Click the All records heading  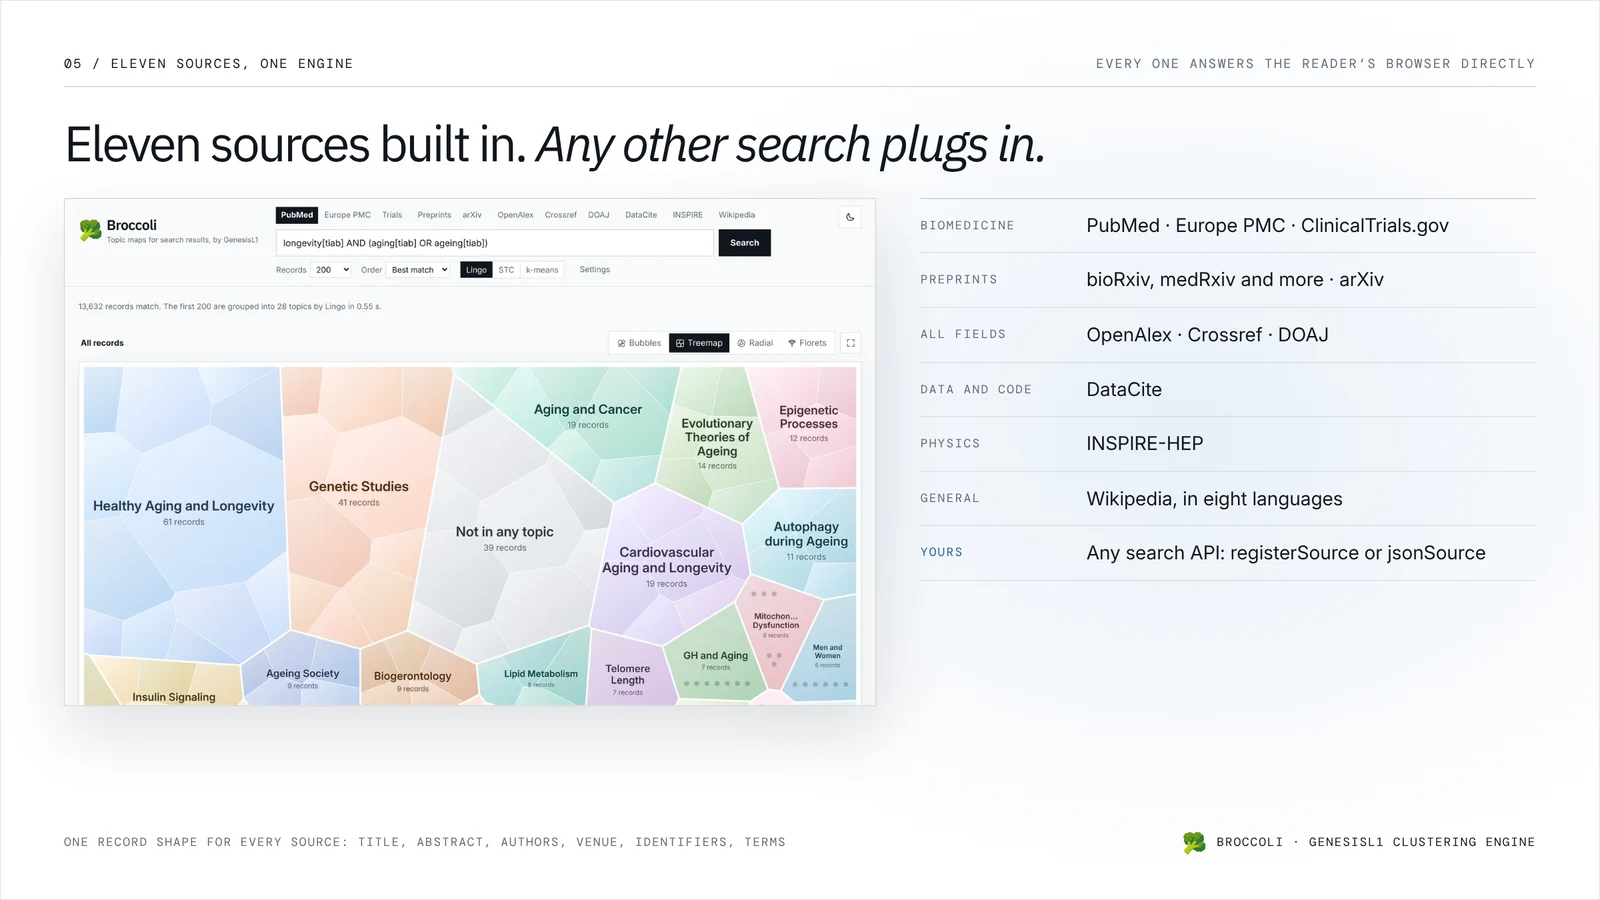pyautogui.click(x=102, y=343)
